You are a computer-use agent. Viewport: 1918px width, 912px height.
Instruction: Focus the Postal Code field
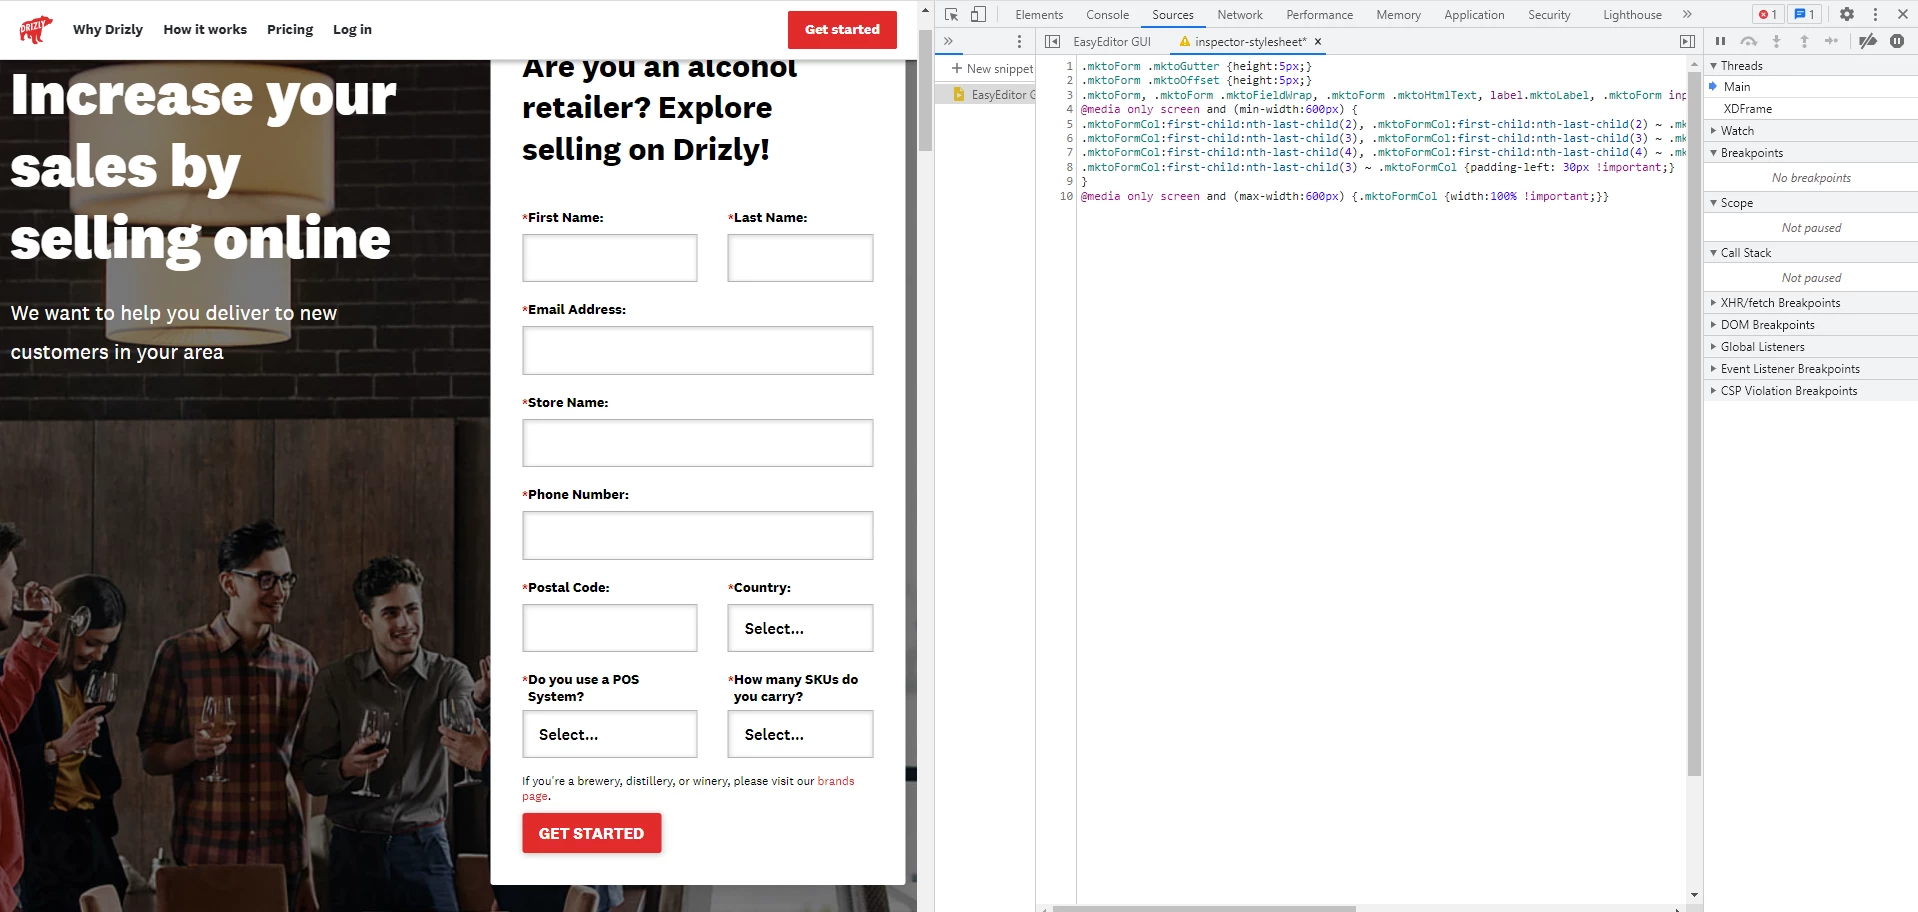609,628
